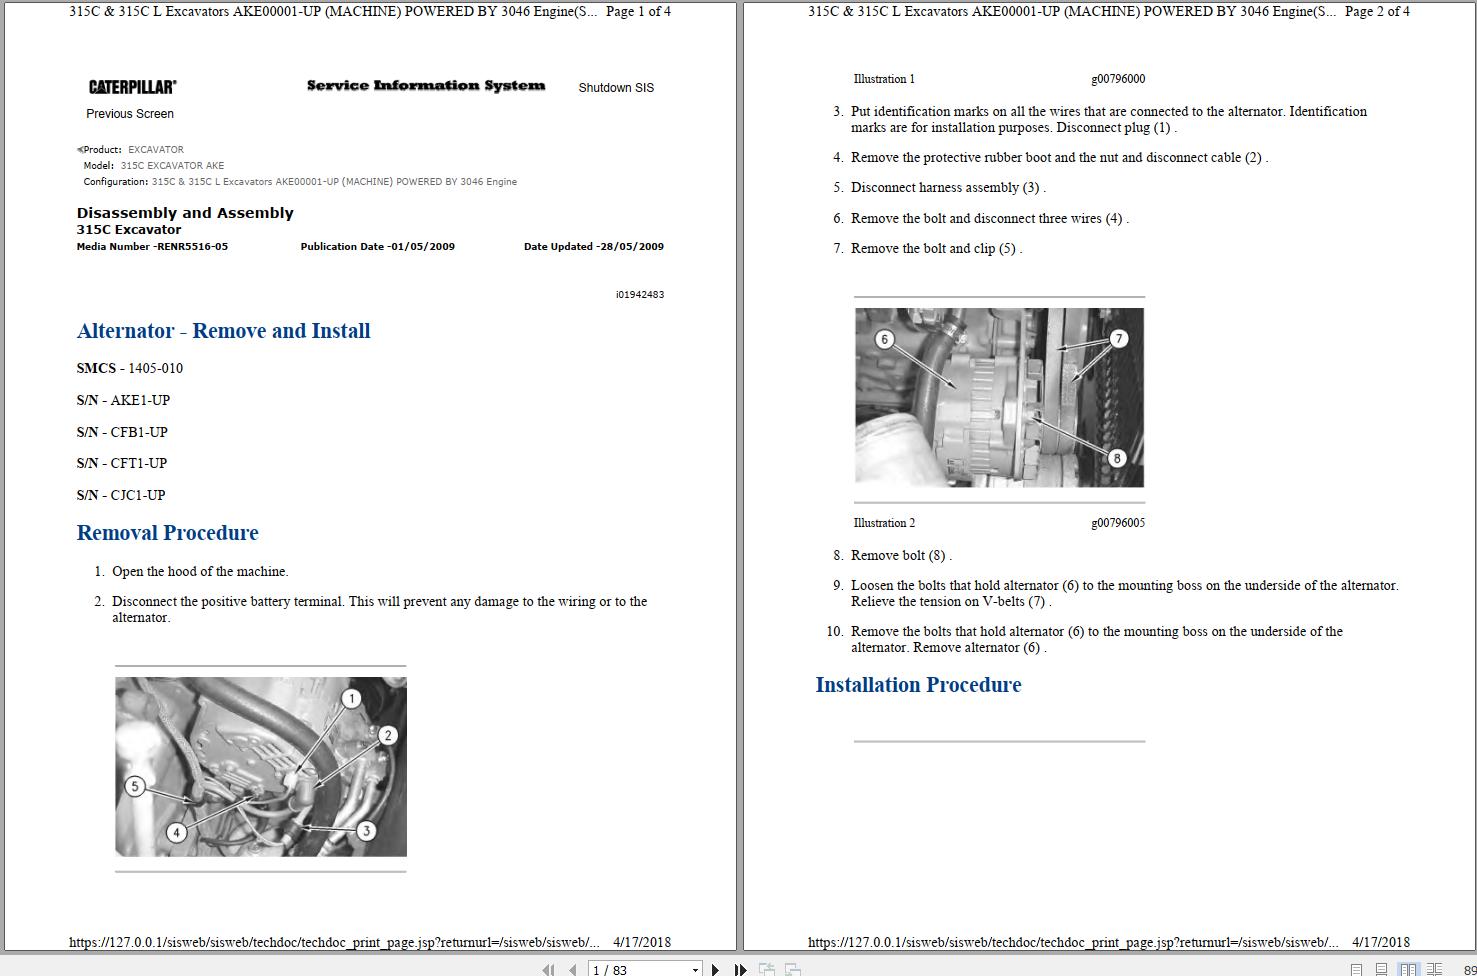Expand the Previous Screen navigation option
Image resolution: width=1477 pixels, height=976 pixels.
pyautogui.click(x=130, y=113)
